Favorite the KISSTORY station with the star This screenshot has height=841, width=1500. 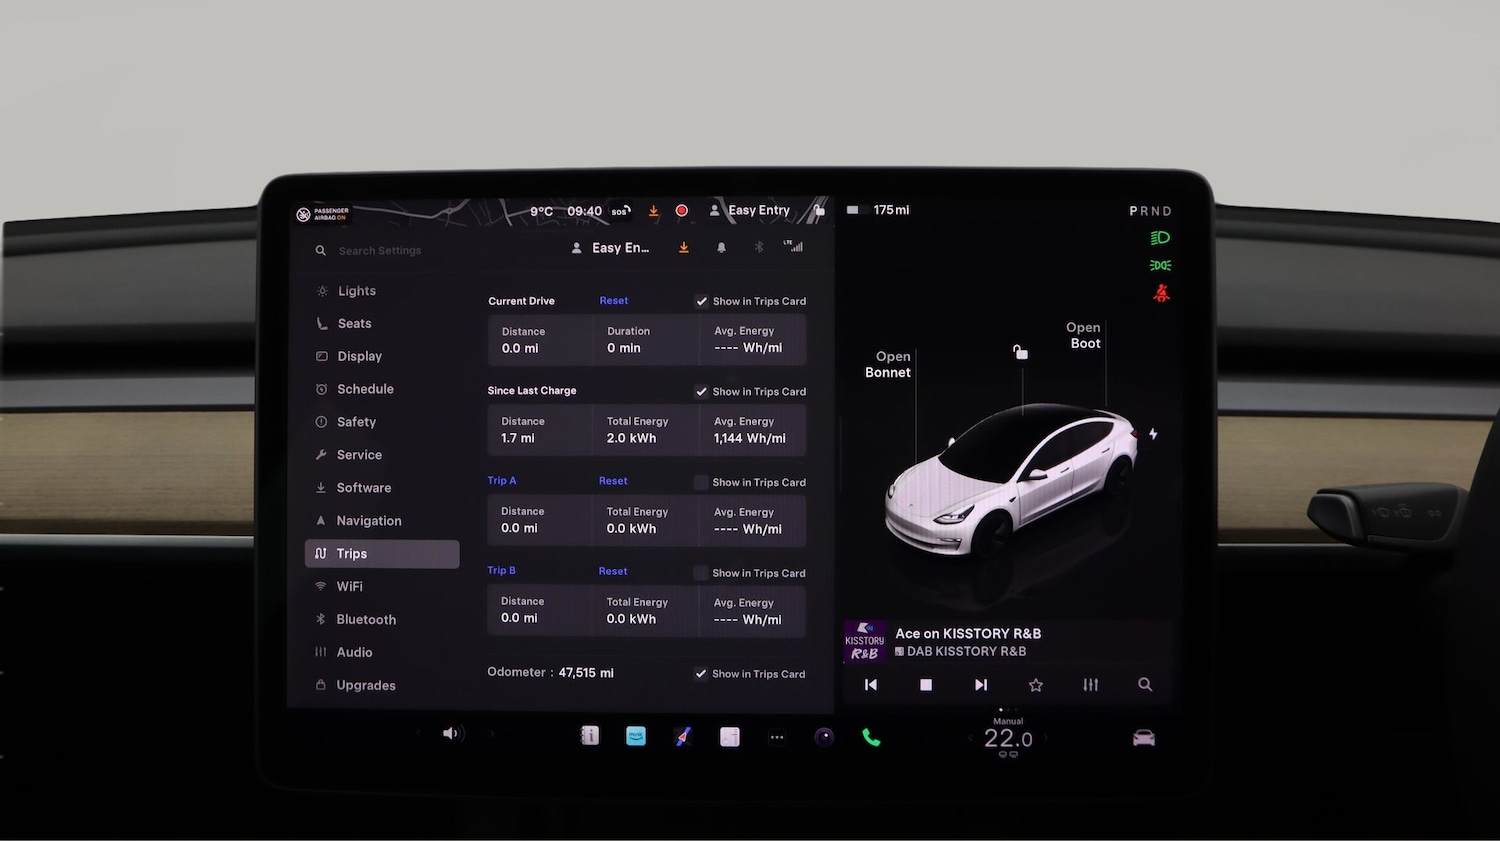click(1036, 685)
